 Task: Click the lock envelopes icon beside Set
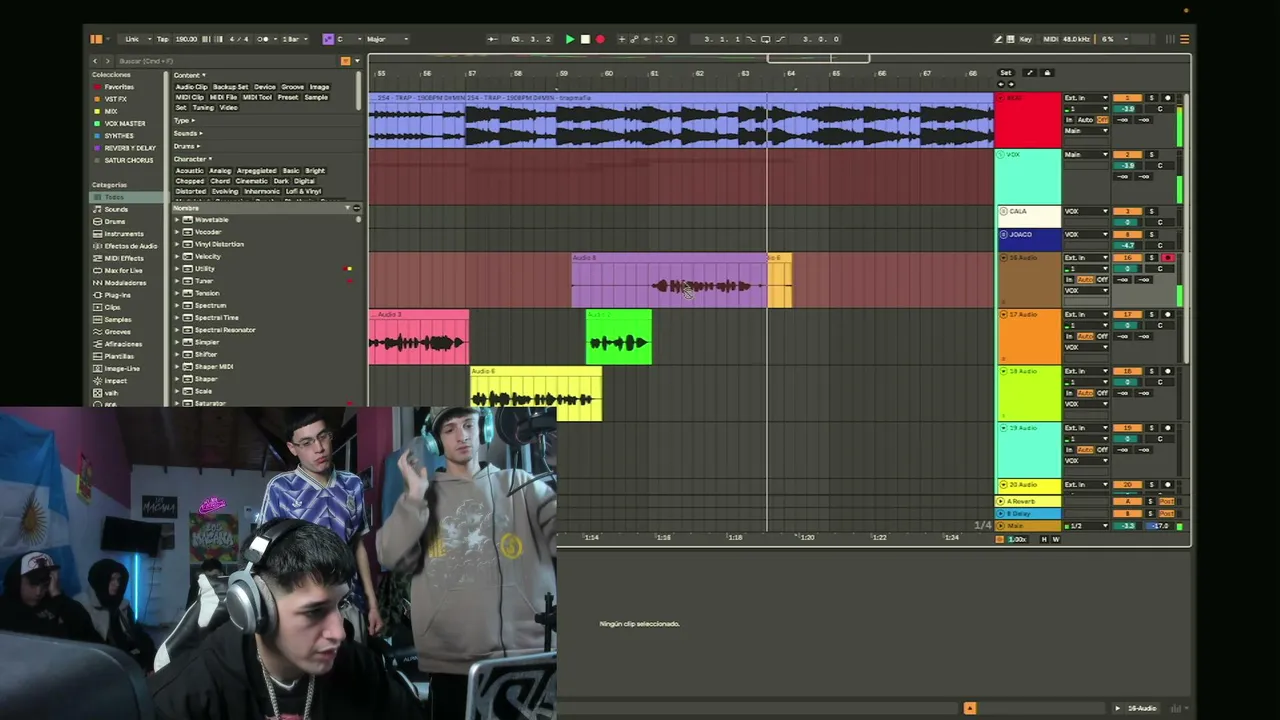click(1047, 73)
